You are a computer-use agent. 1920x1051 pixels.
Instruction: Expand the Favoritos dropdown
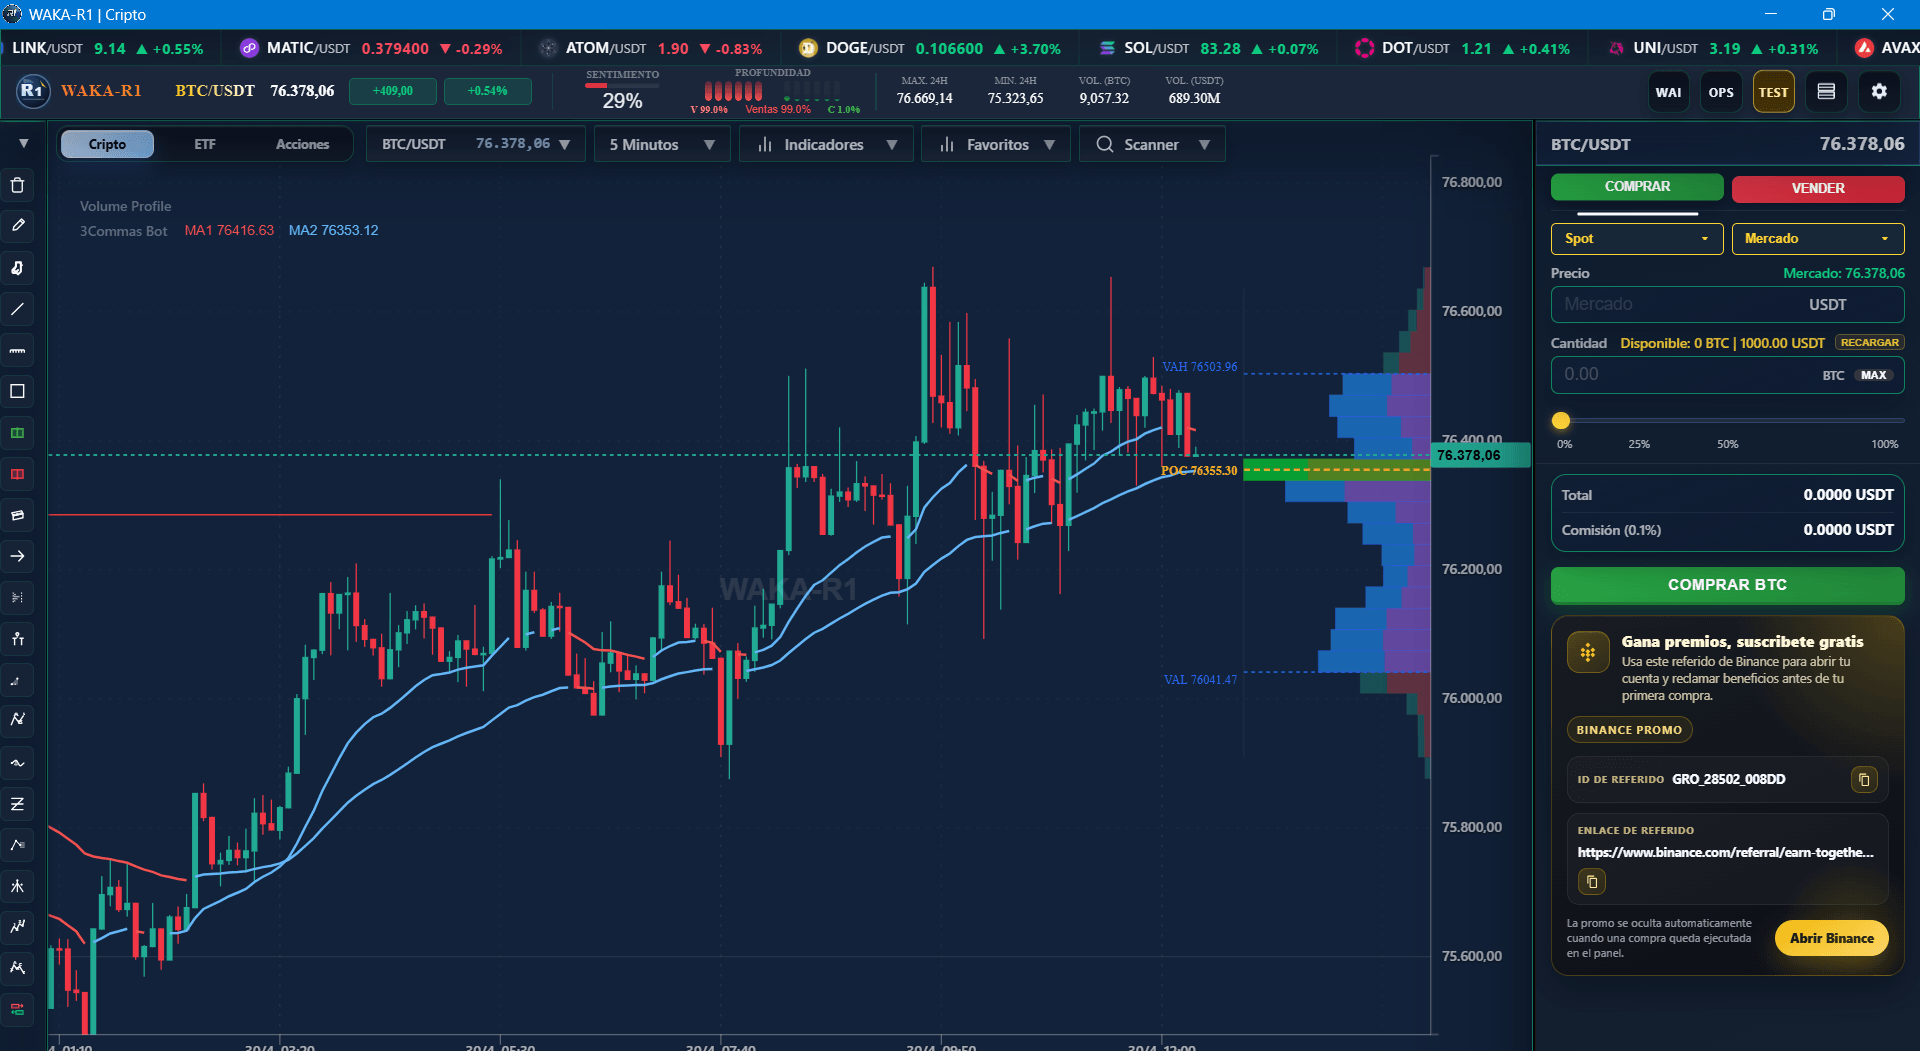tap(996, 144)
